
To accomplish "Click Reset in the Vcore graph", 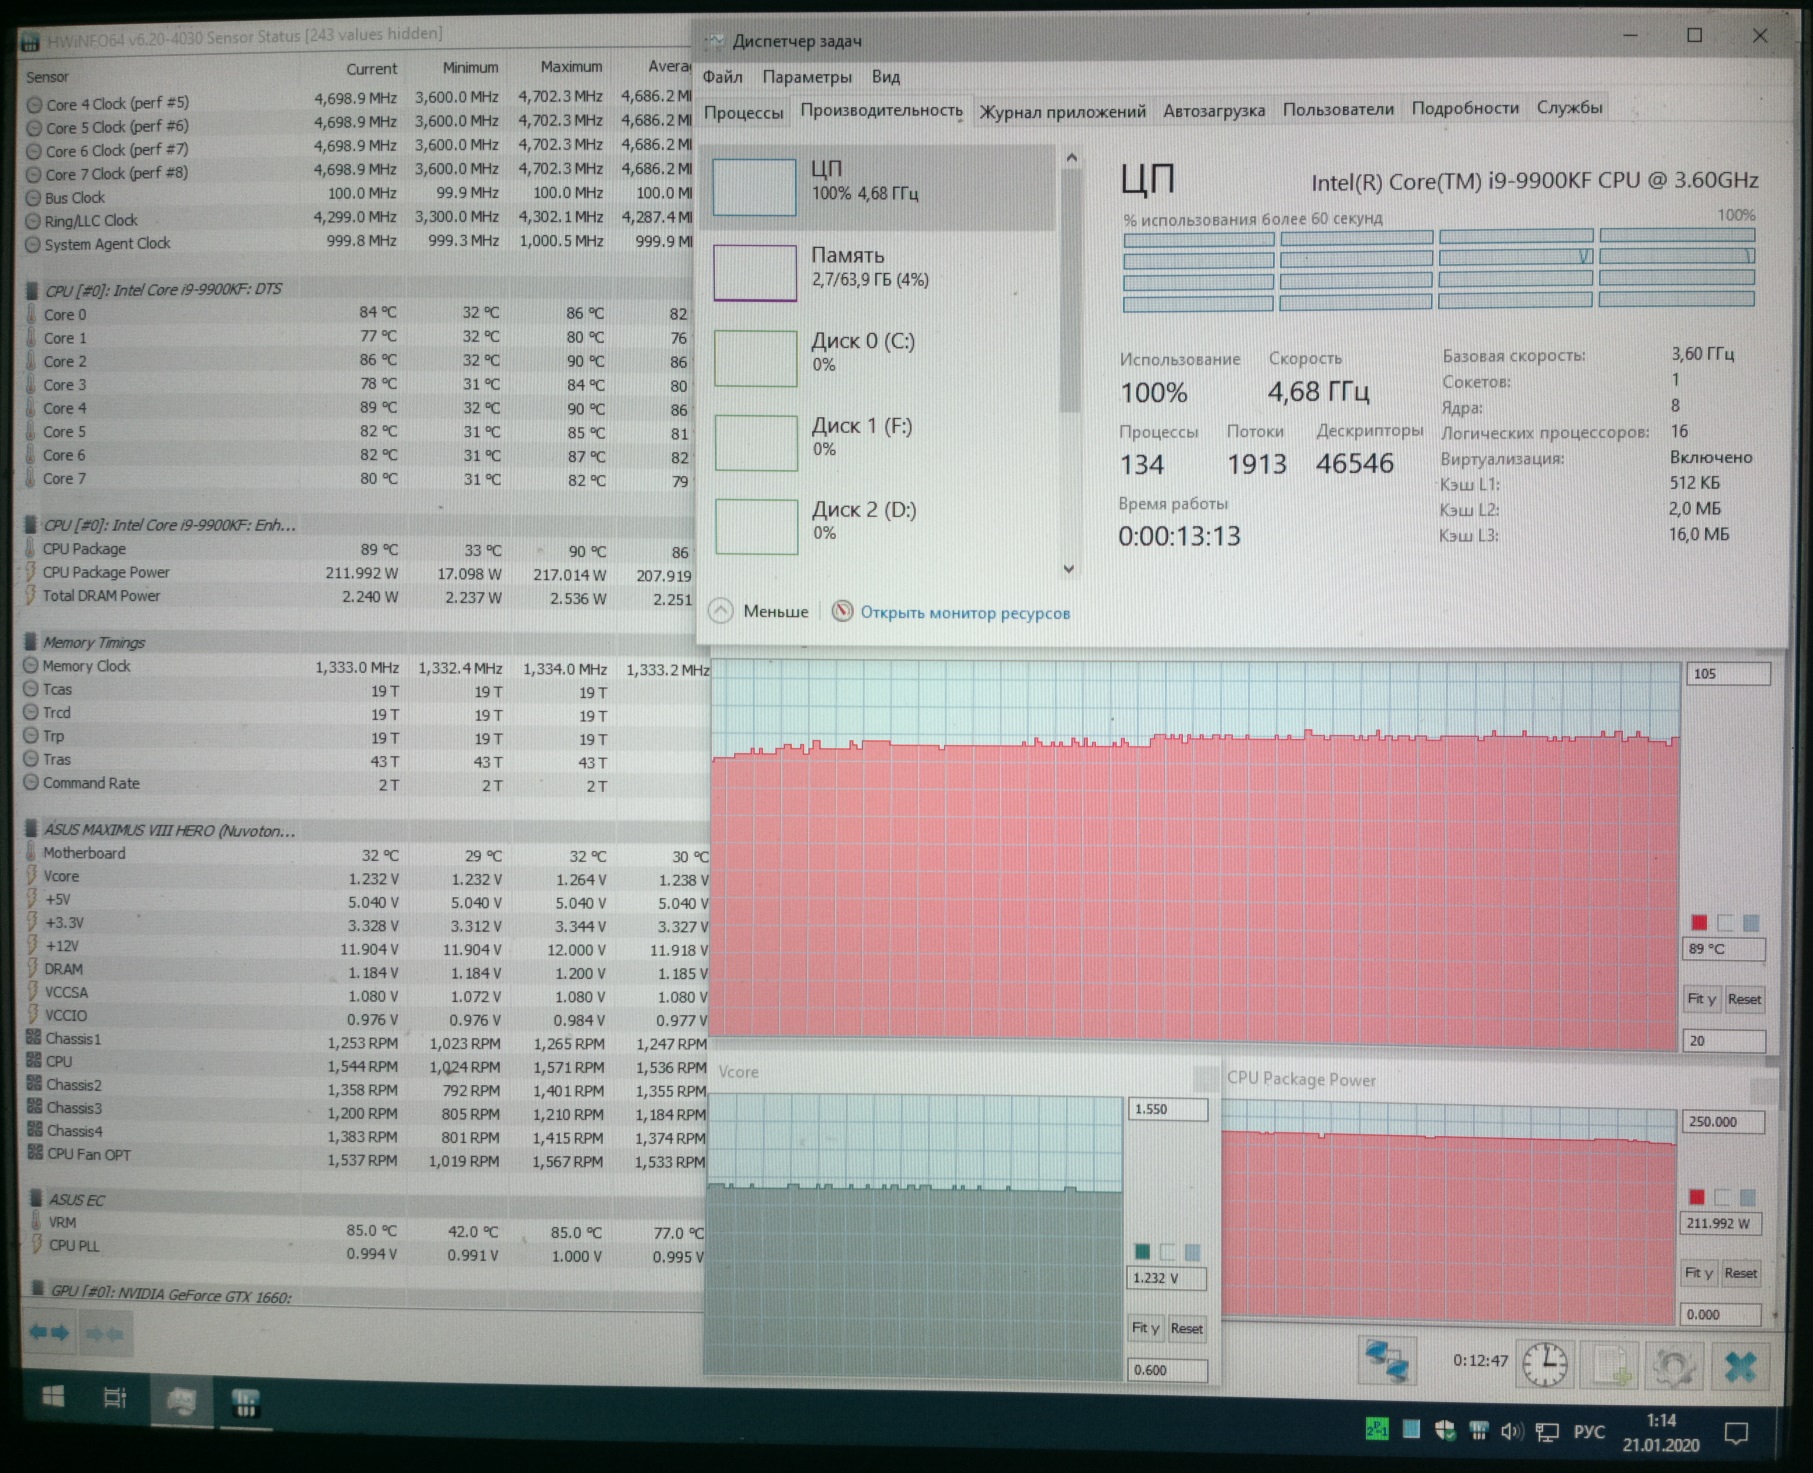I will click(1187, 1328).
